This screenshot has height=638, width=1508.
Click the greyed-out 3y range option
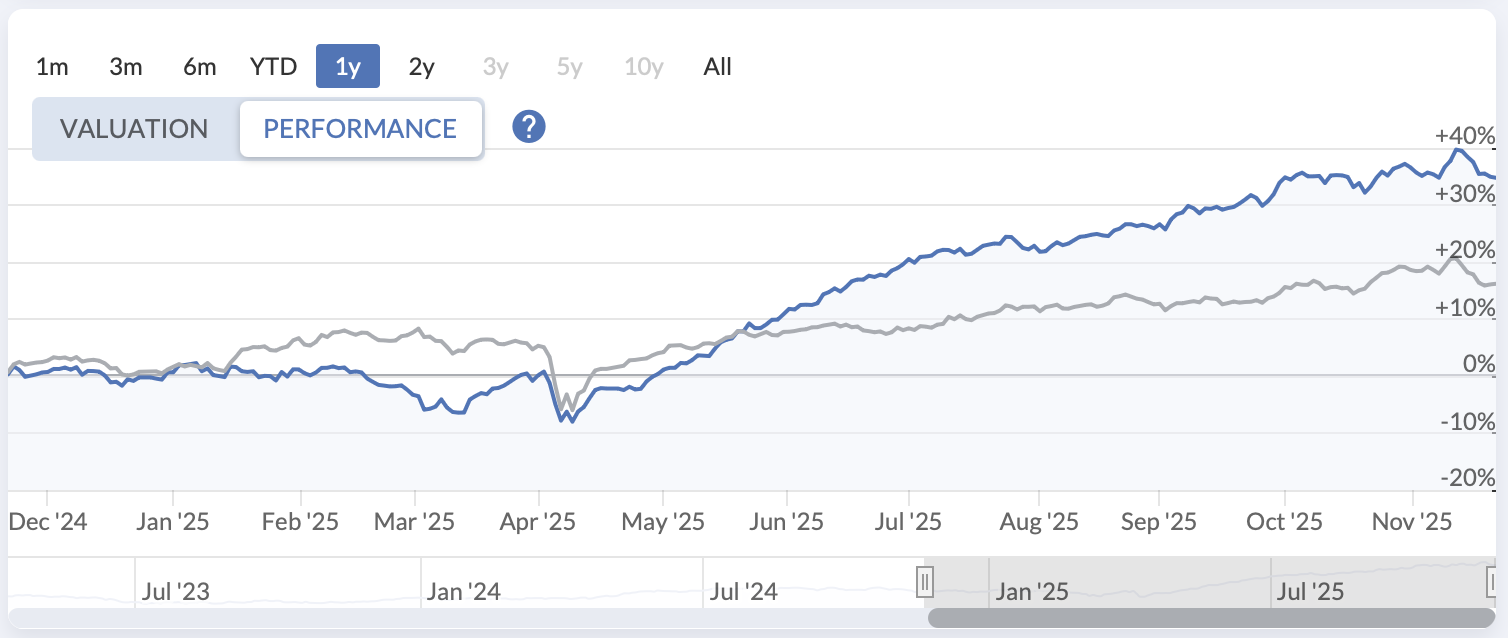(x=496, y=67)
